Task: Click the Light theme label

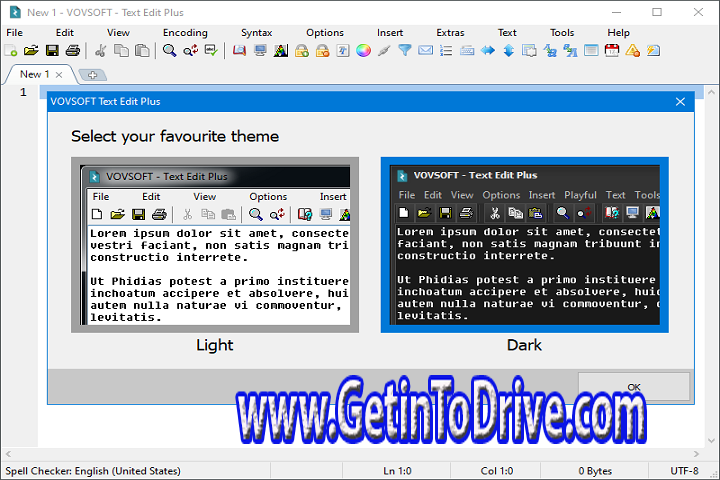Action: coord(214,345)
